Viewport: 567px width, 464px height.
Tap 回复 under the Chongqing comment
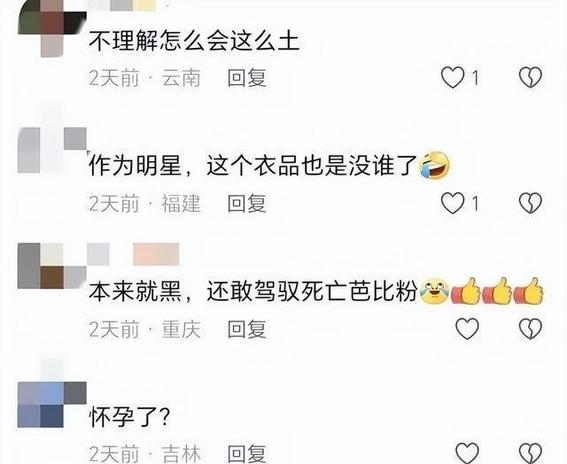247,329
